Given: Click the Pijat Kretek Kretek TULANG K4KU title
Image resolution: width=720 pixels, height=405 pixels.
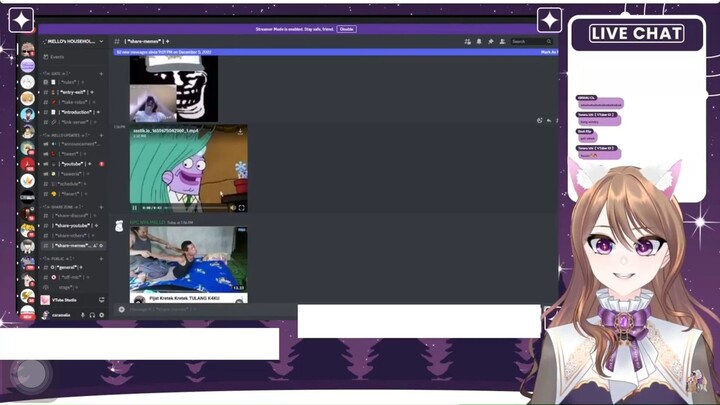Looking at the screenshot, I should [184, 298].
